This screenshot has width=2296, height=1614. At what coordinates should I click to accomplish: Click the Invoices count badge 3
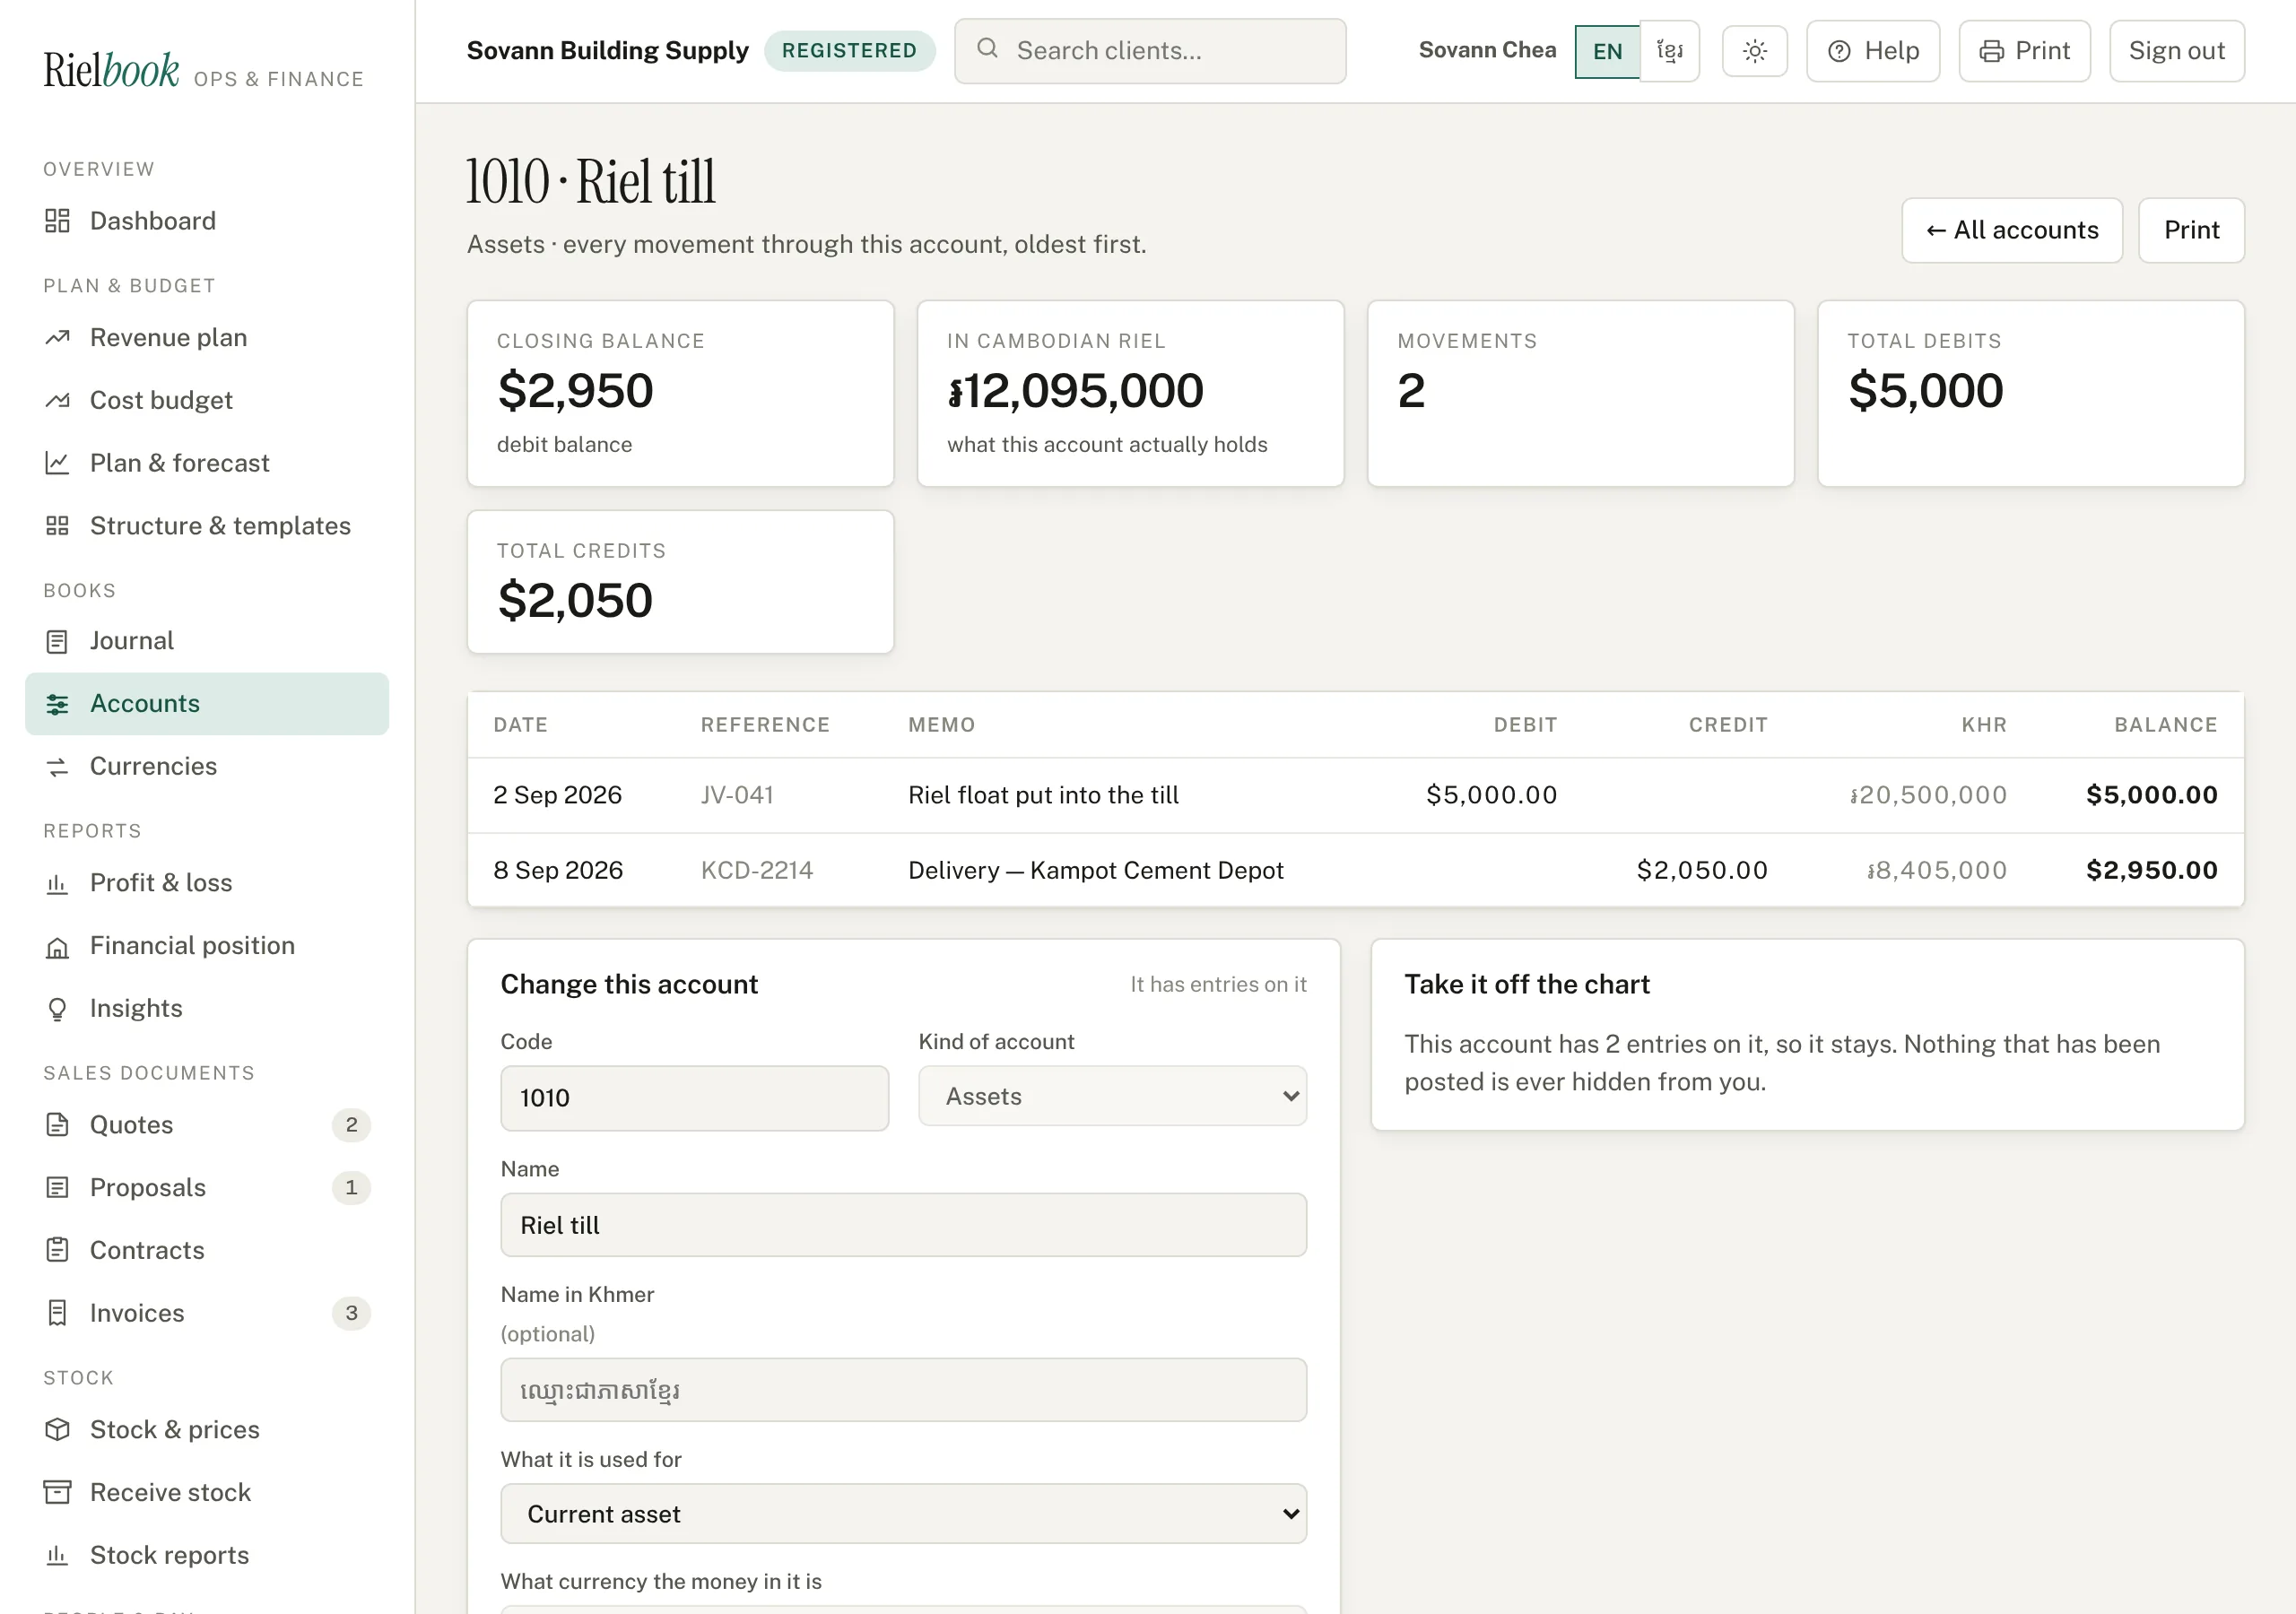pyautogui.click(x=351, y=1313)
